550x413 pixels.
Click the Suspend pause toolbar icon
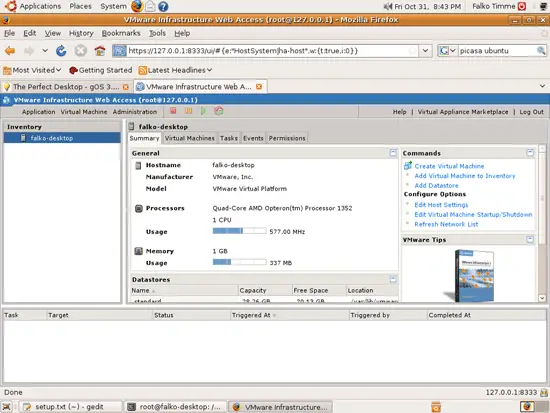[188, 111]
